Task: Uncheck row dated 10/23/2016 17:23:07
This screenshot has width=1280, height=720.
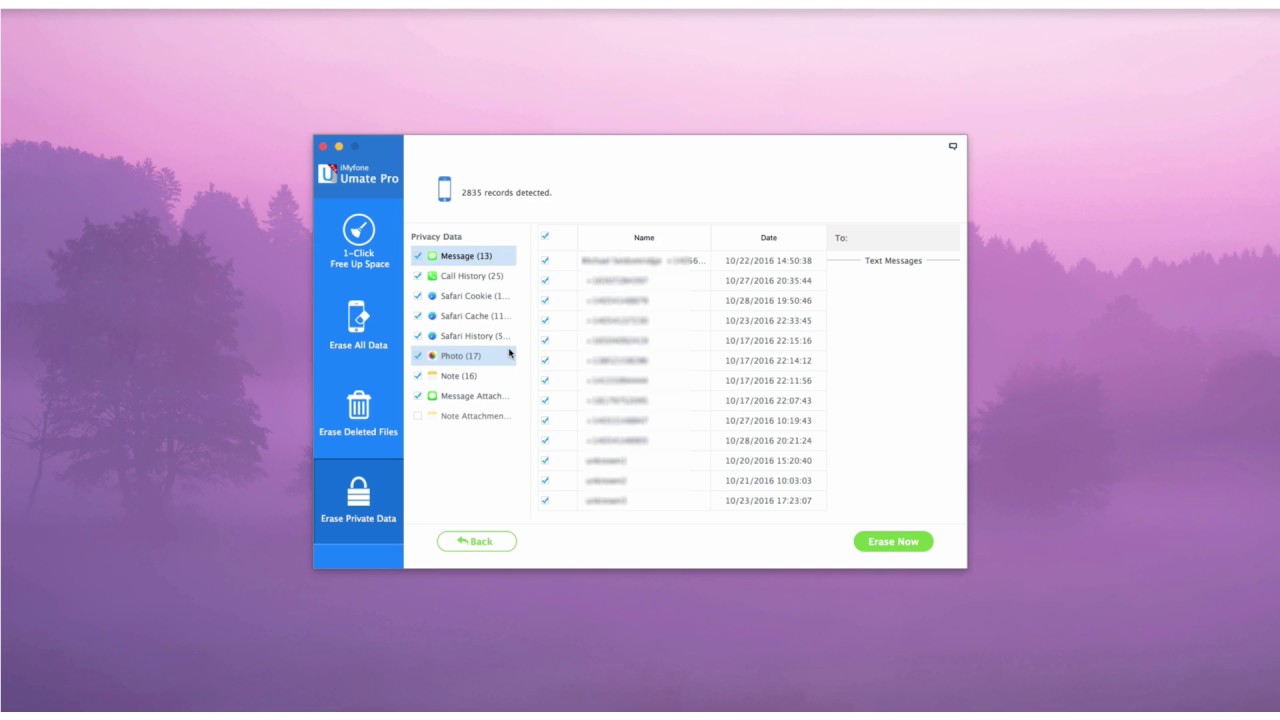Action: click(x=545, y=501)
